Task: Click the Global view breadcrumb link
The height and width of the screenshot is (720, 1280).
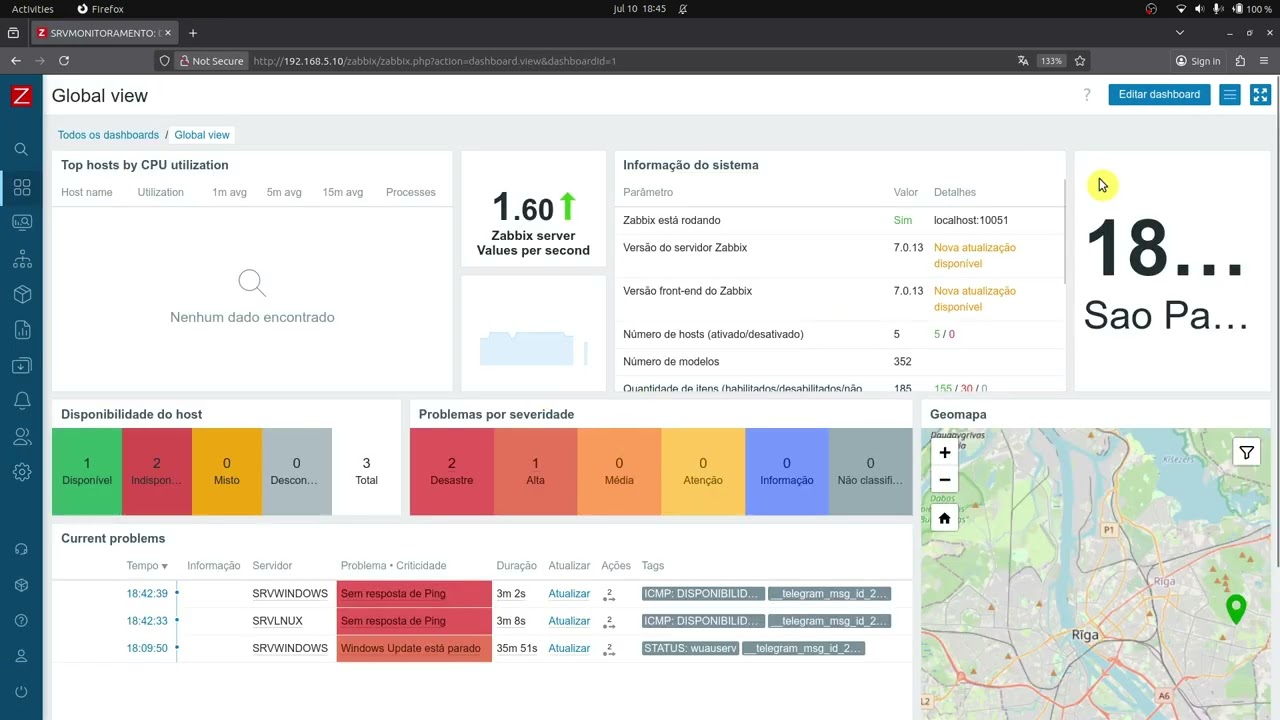Action: click(202, 135)
